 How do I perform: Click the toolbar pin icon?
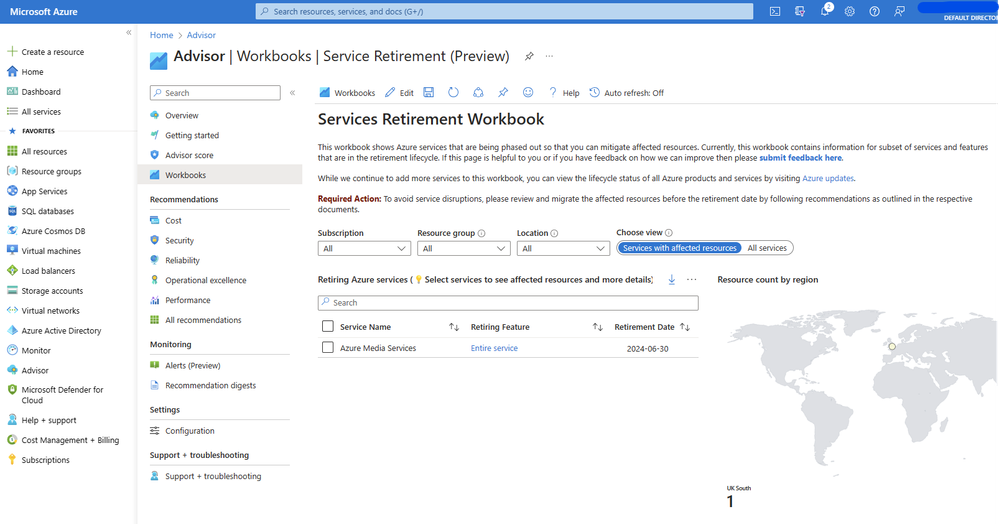503,92
